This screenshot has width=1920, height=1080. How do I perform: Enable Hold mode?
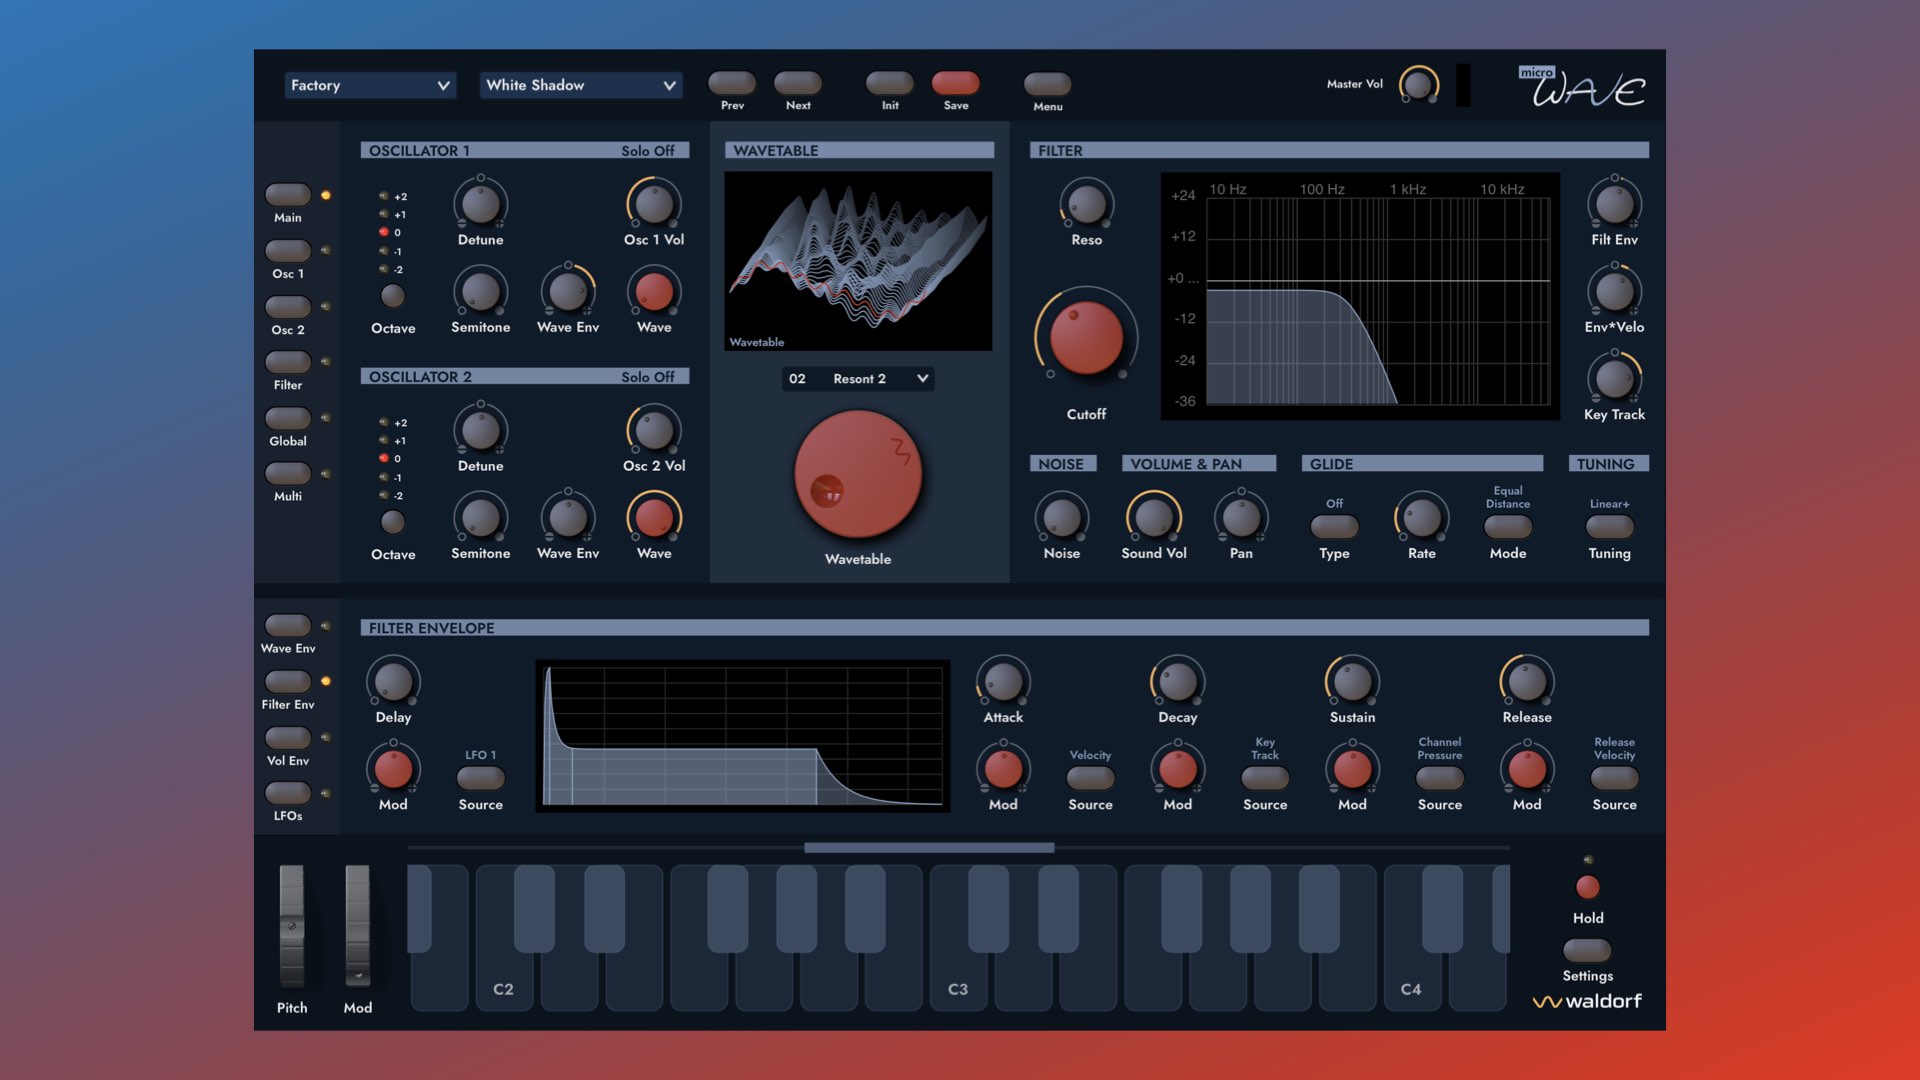[x=1587, y=886]
